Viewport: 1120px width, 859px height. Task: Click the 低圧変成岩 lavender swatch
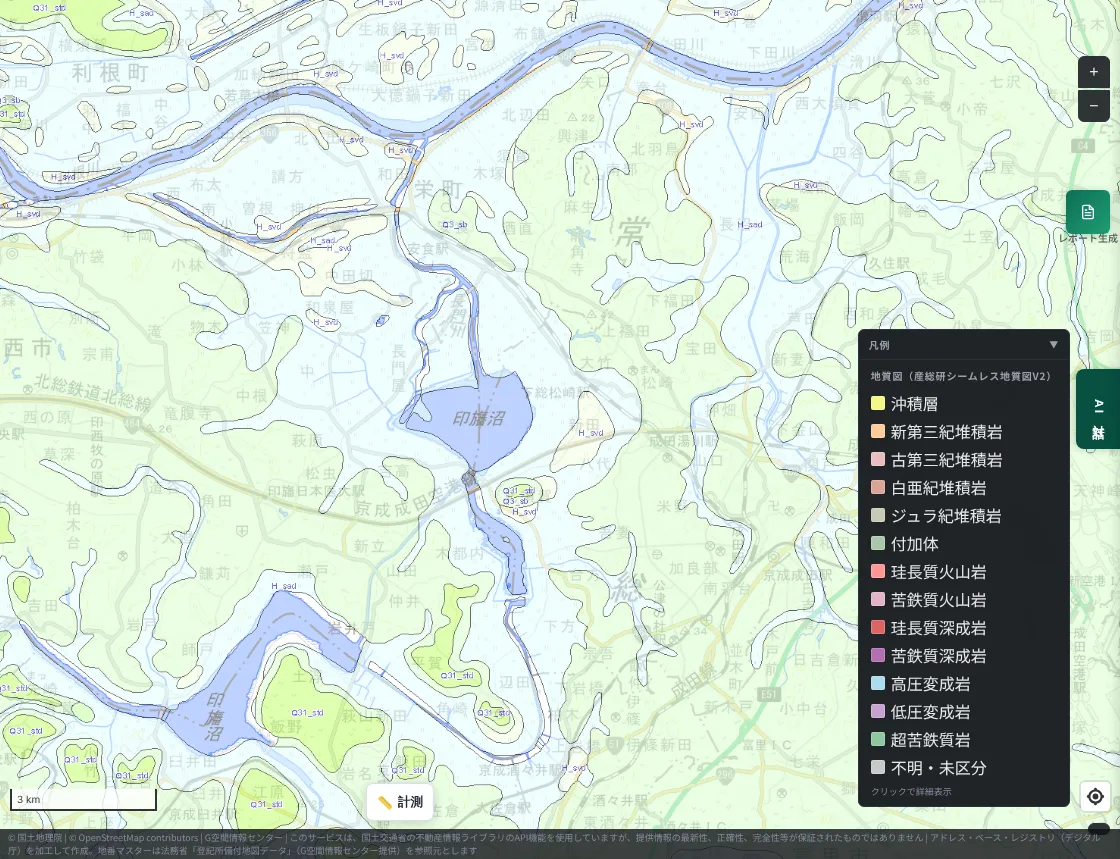pos(878,711)
